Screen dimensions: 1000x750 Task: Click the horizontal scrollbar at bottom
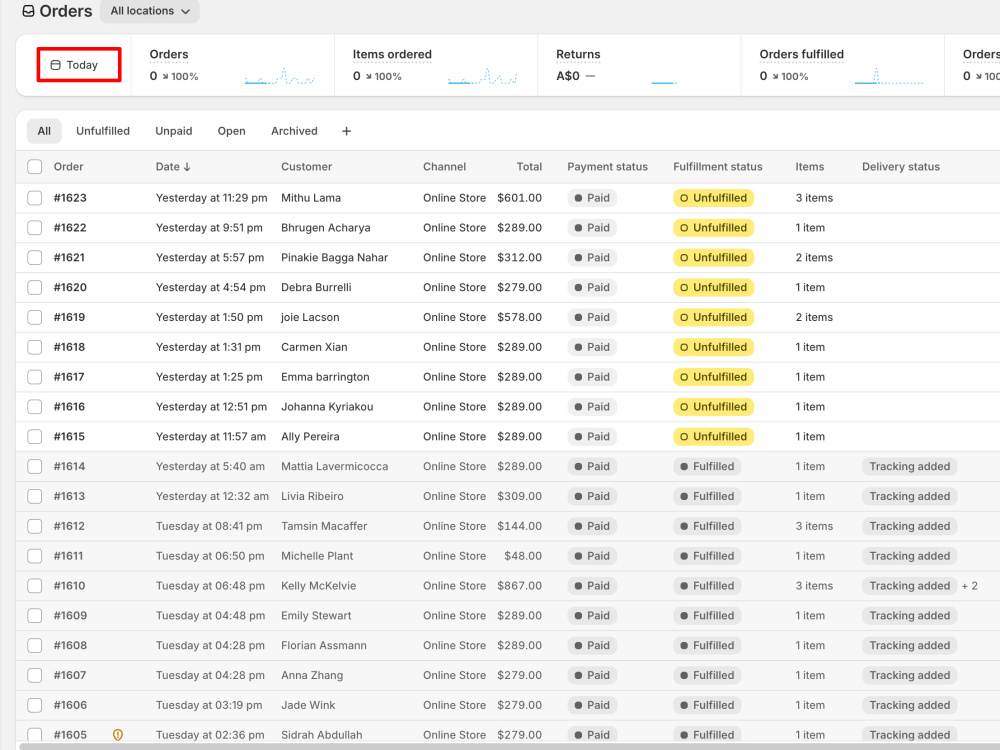509,746
